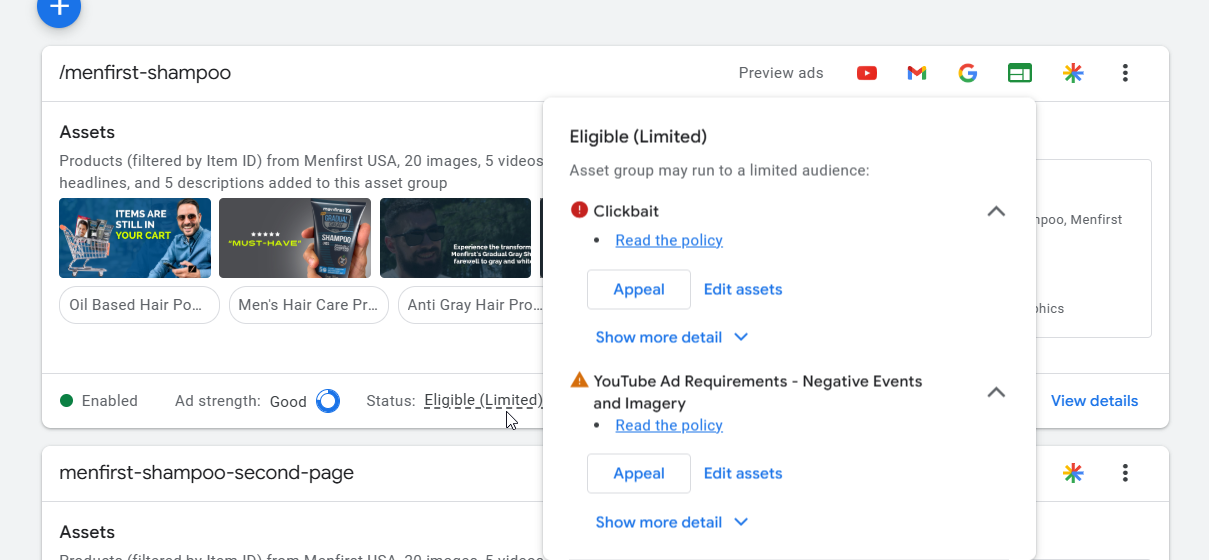The width and height of the screenshot is (1209, 560).
Task: Open the Items Are Still In Your Cart thumbnail
Action: (135, 238)
